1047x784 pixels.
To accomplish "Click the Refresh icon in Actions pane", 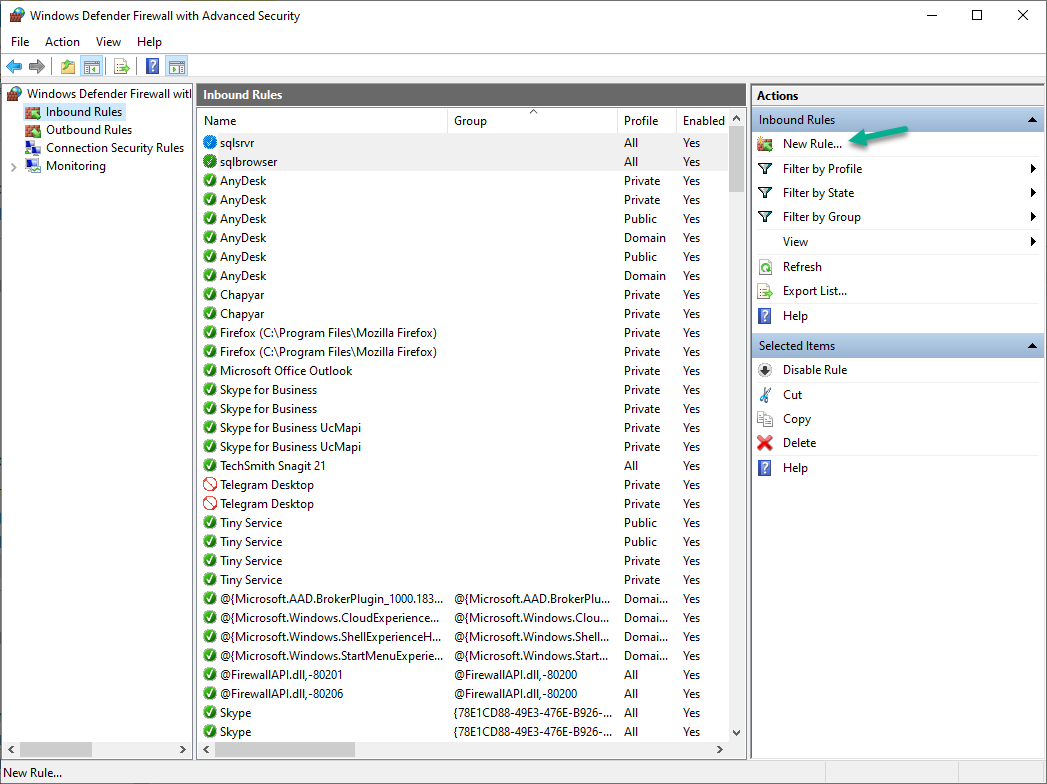I will (x=765, y=267).
